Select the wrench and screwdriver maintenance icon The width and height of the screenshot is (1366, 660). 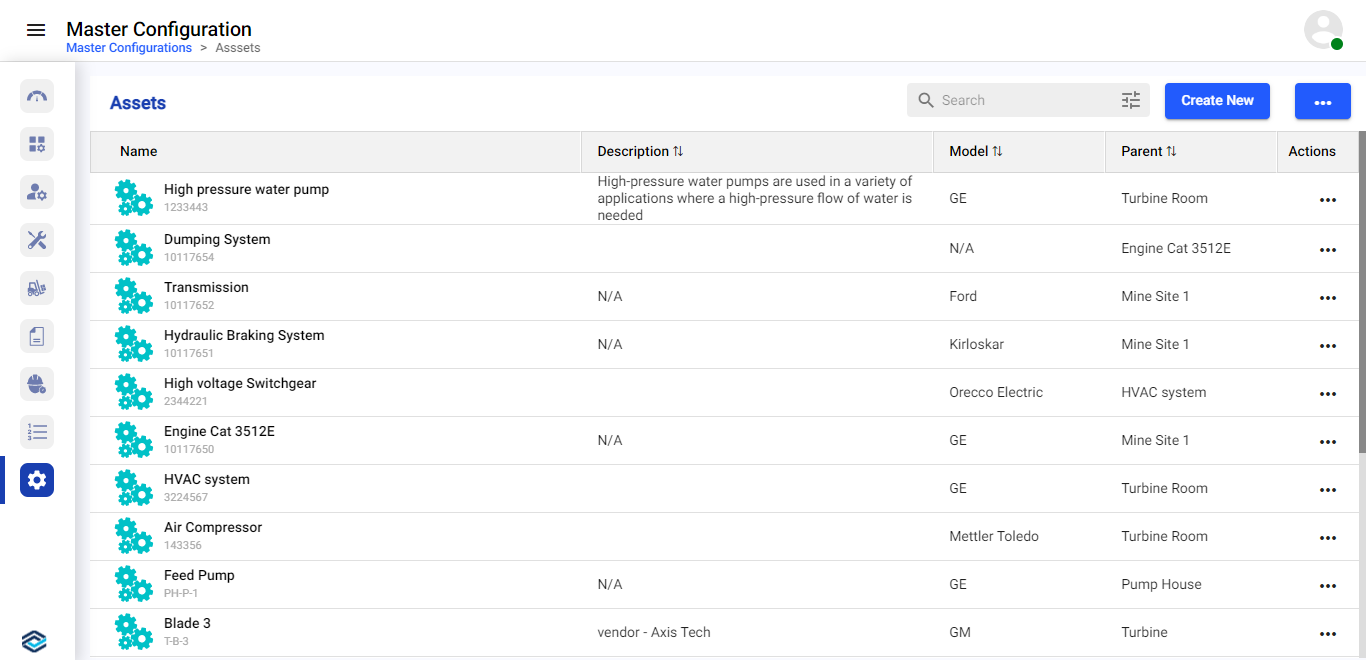[37, 240]
